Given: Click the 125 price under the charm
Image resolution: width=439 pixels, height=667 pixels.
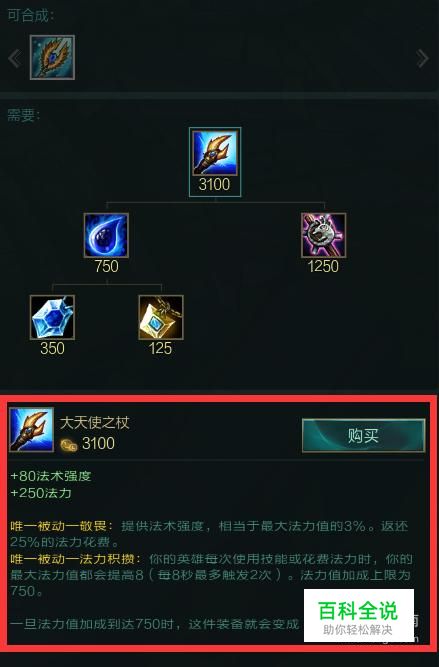Looking at the screenshot, I should (160, 349).
